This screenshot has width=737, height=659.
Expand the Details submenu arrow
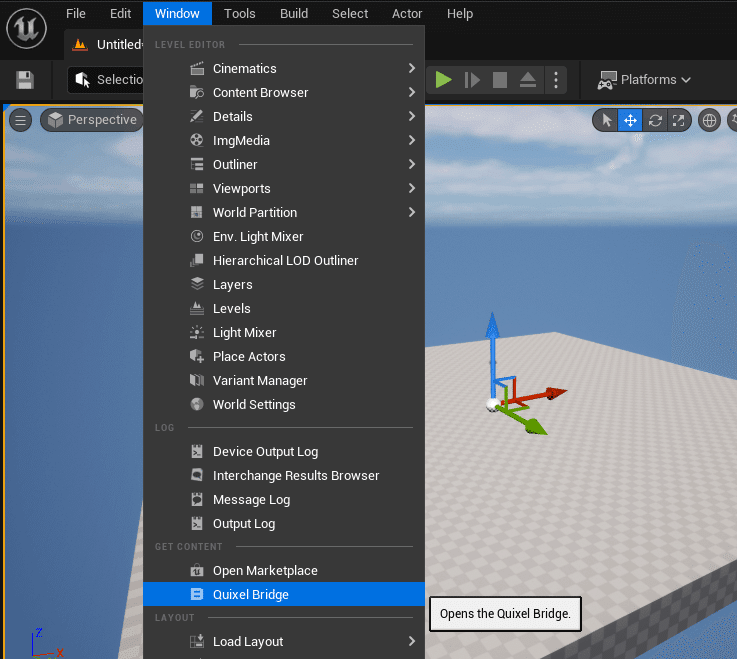coord(412,116)
